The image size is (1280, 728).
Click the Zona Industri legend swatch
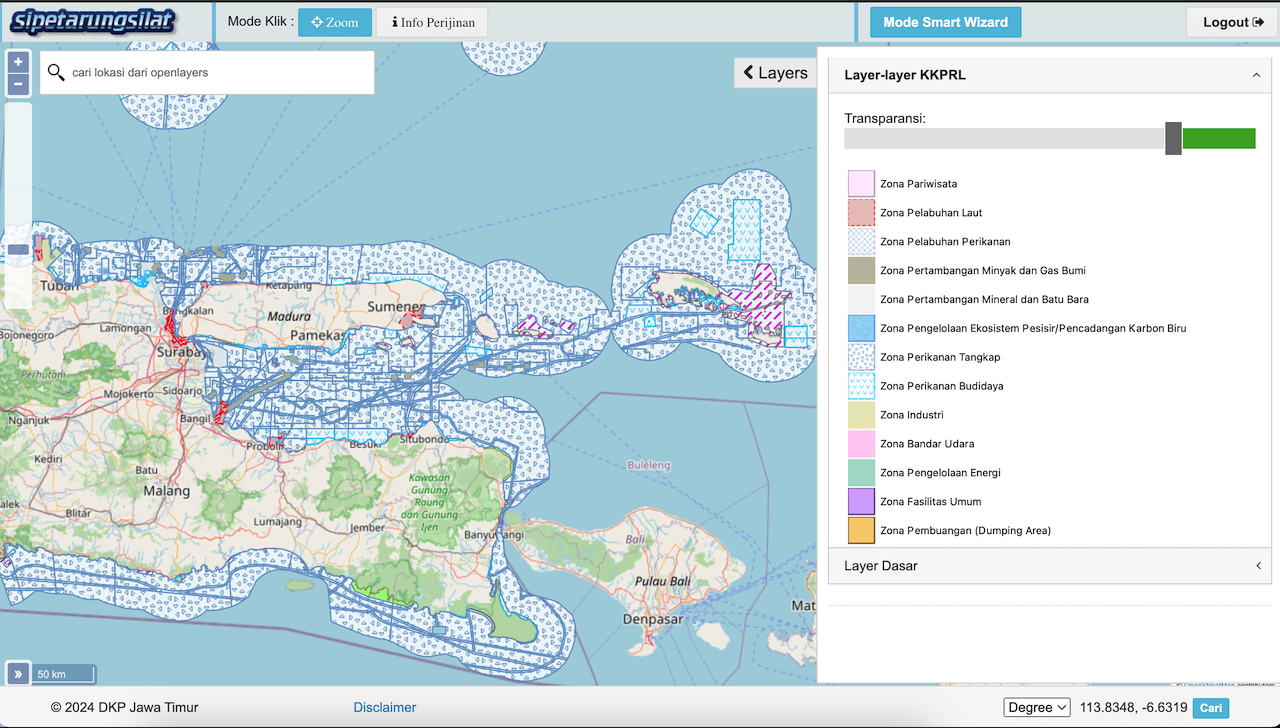[861, 415]
